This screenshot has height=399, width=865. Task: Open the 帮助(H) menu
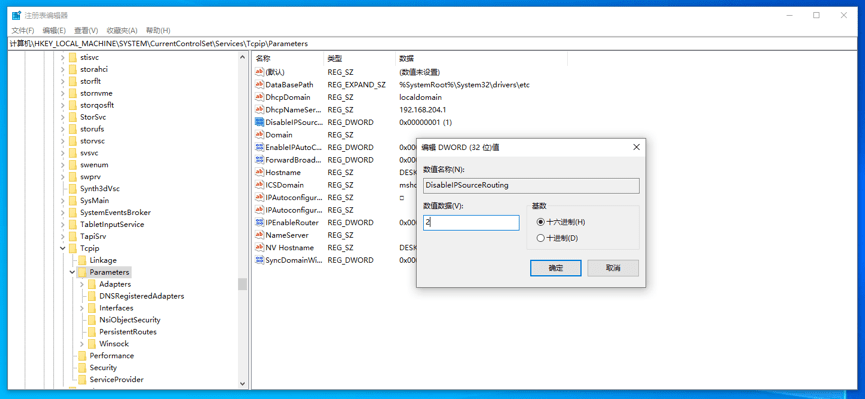158,30
